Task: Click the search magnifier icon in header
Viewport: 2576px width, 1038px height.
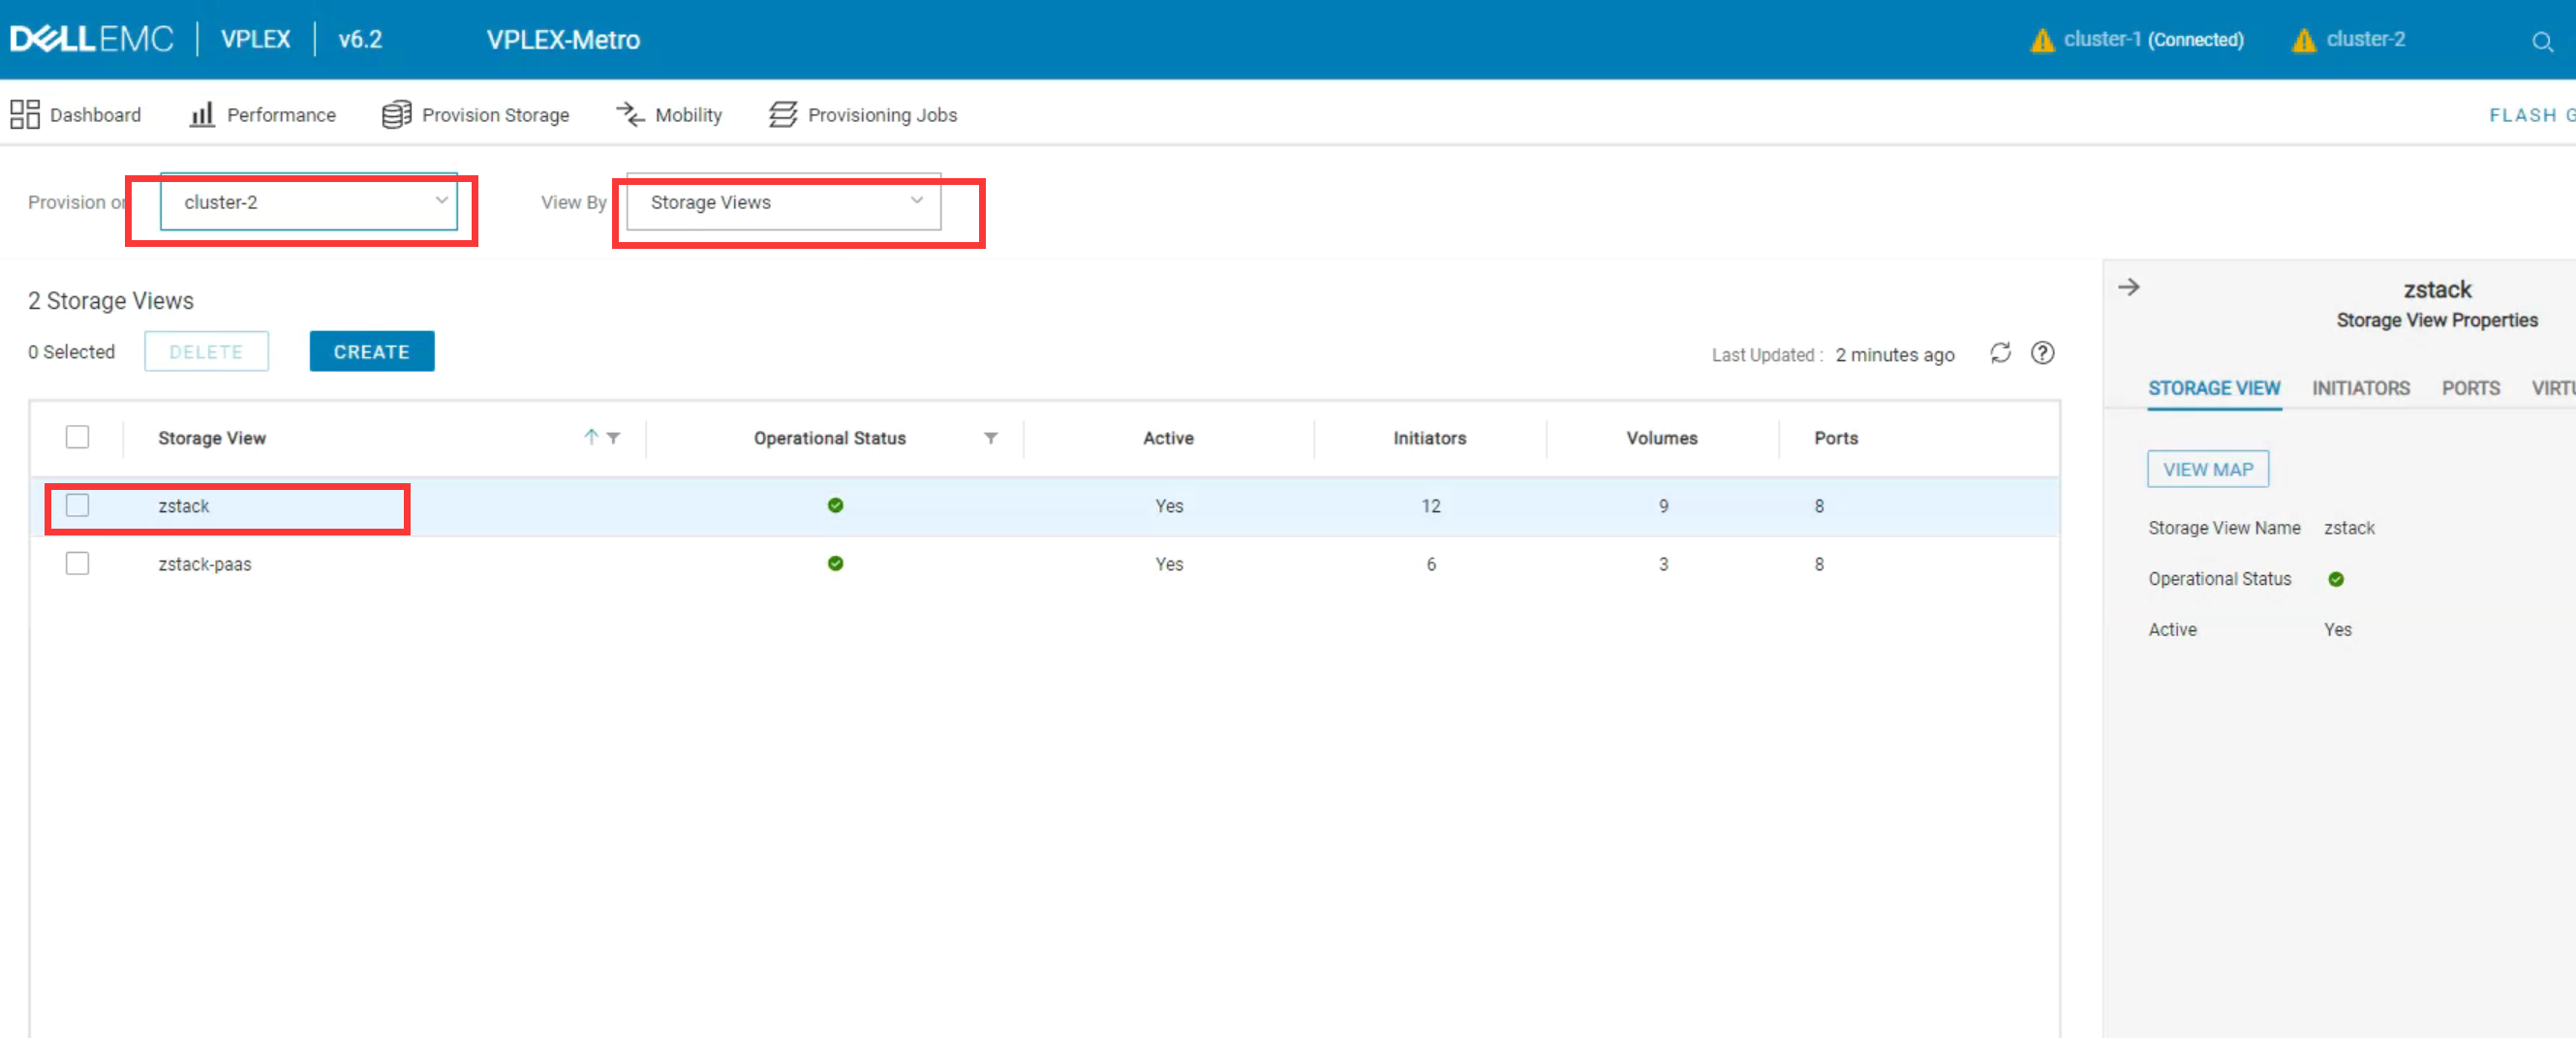Action: pos(2541,41)
